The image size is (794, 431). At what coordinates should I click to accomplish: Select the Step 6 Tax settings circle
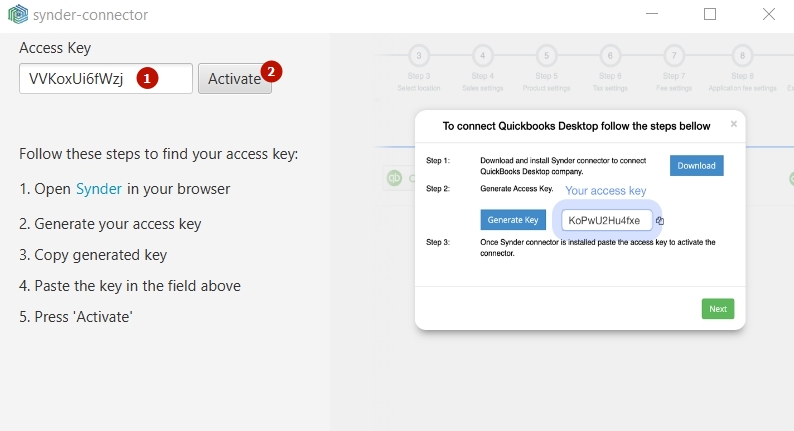click(610, 56)
